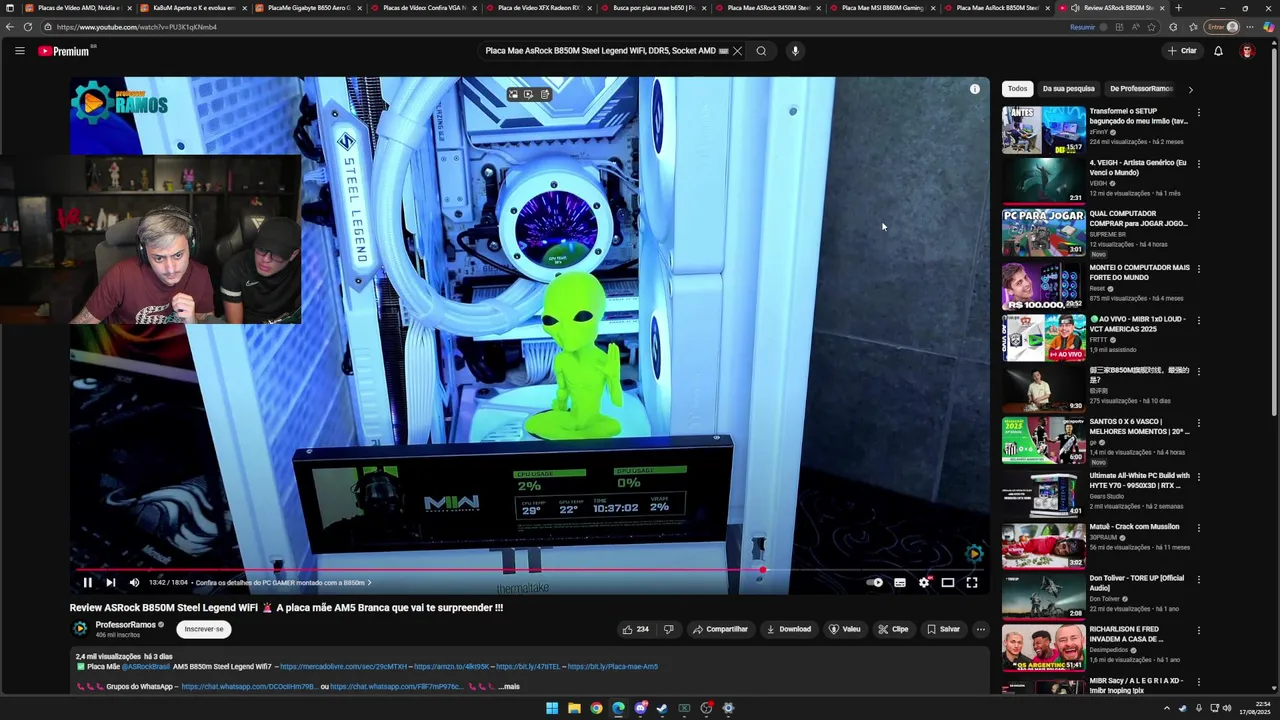Select the 'De ProfessorRamos' chip
This screenshot has height=720, width=1280.
pyautogui.click(x=1140, y=89)
